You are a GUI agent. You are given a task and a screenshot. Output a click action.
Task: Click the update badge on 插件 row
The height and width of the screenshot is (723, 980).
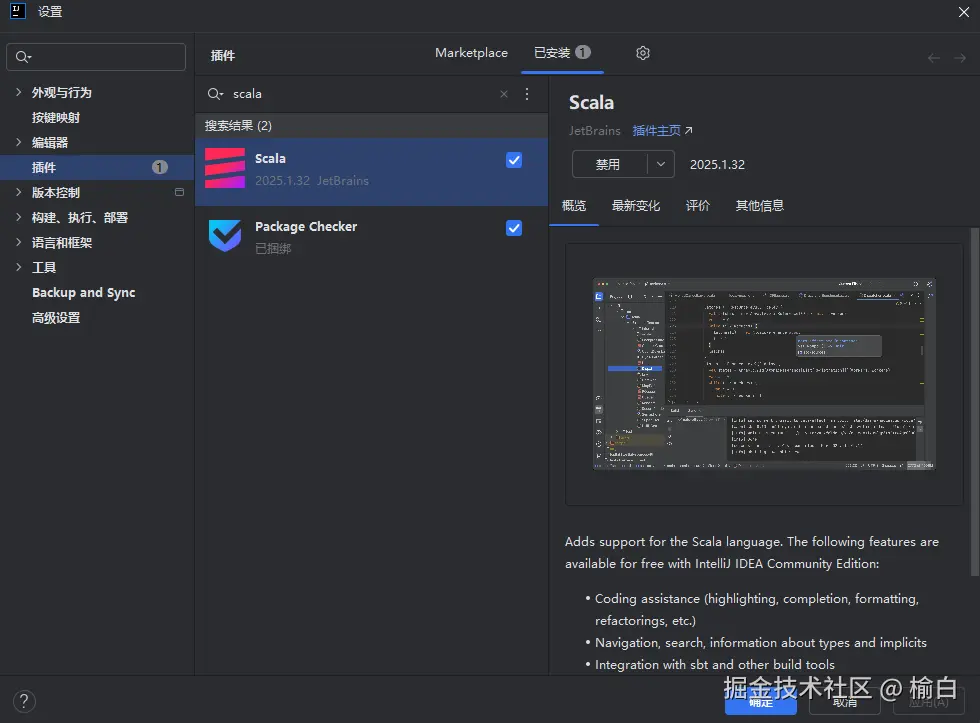[160, 167]
